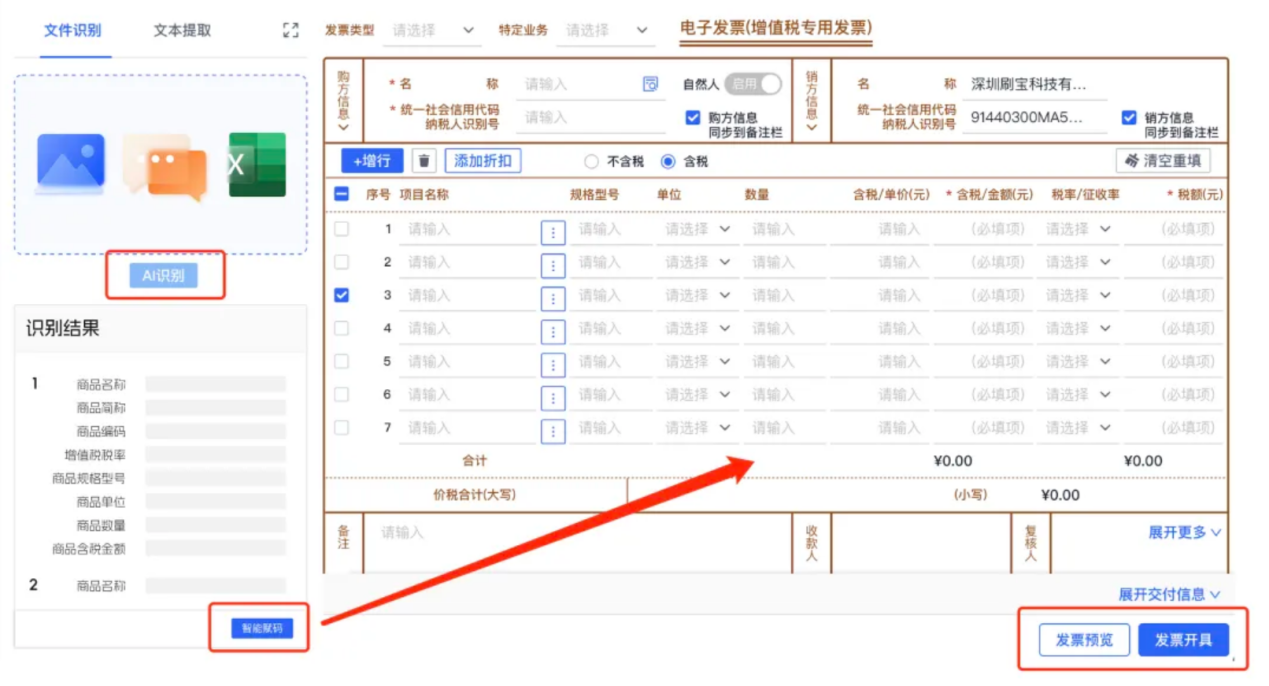
Task: Click the Excel file import icon
Action: pyautogui.click(x=257, y=164)
